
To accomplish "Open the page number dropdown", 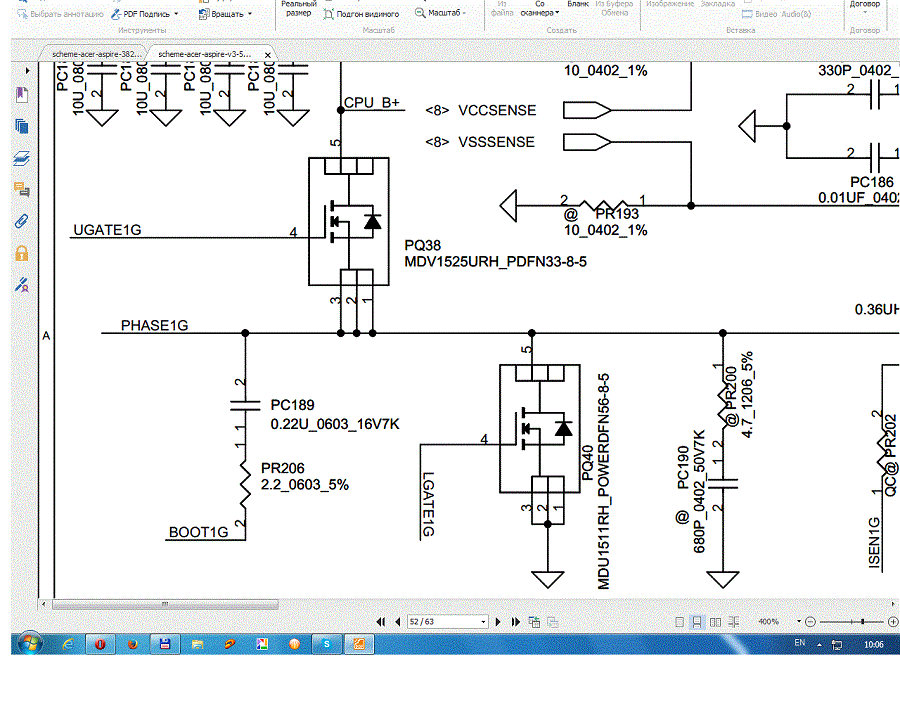I will (x=487, y=622).
